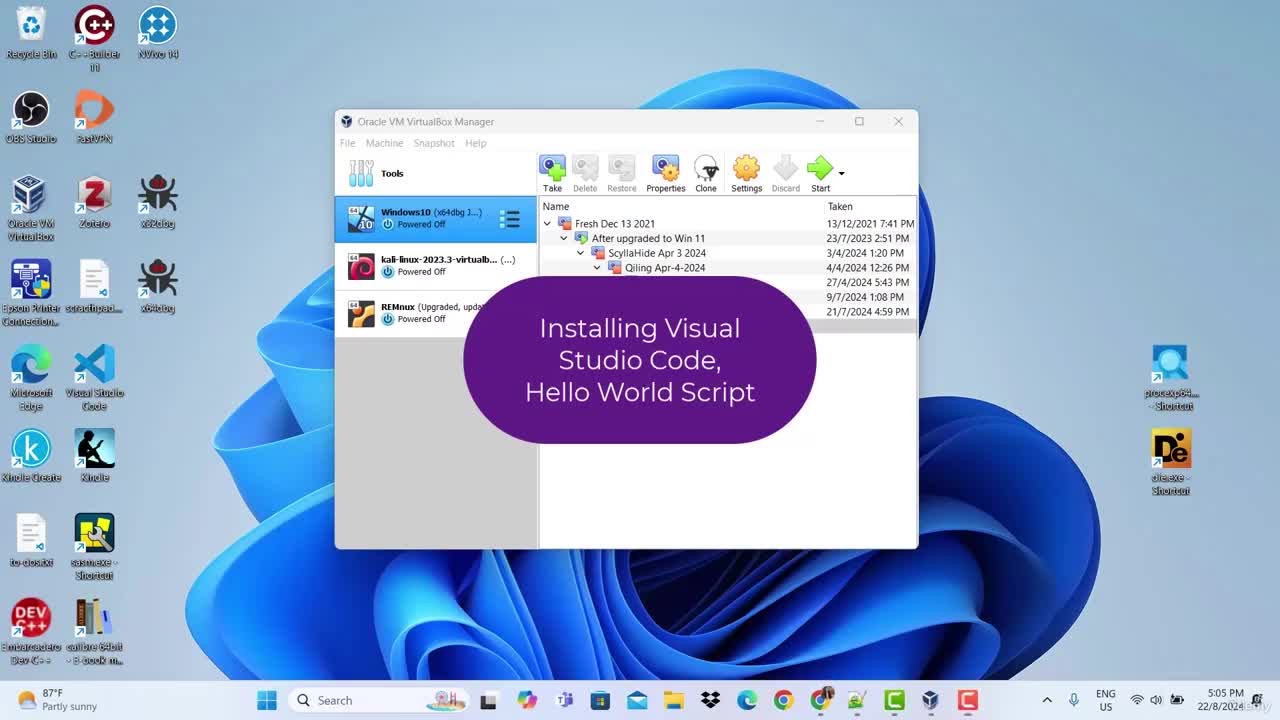Open the Help menu in VirtualBox

tap(475, 143)
